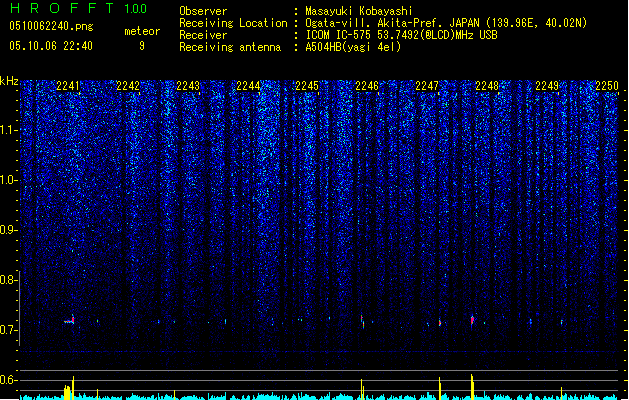
Task: Click the Ogata-vill. Akita-Pref. JAPAN location text
Action: [446, 23]
